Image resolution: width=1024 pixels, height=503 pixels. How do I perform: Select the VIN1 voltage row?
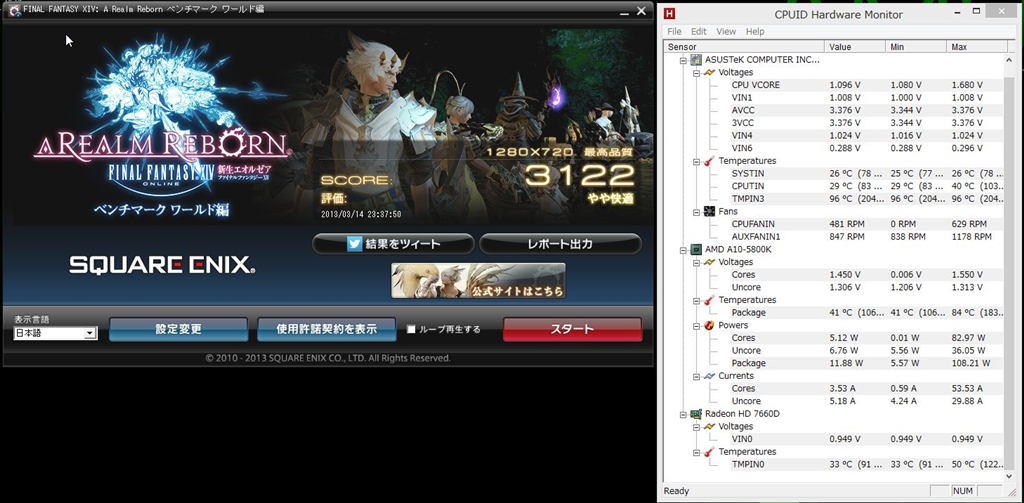tap(866, 97)
